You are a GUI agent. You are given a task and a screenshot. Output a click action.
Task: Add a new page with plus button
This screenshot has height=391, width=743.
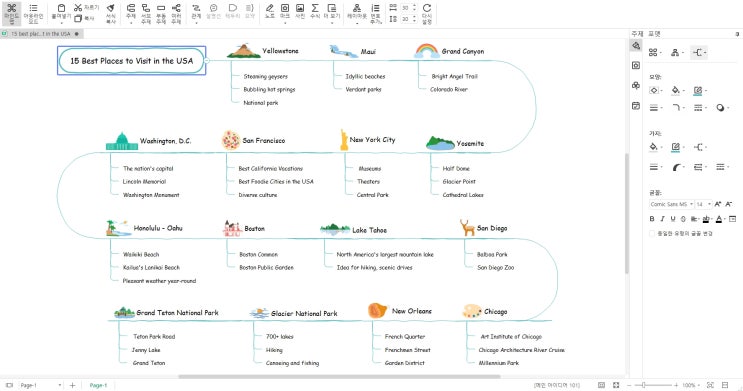tap(72, 385)
